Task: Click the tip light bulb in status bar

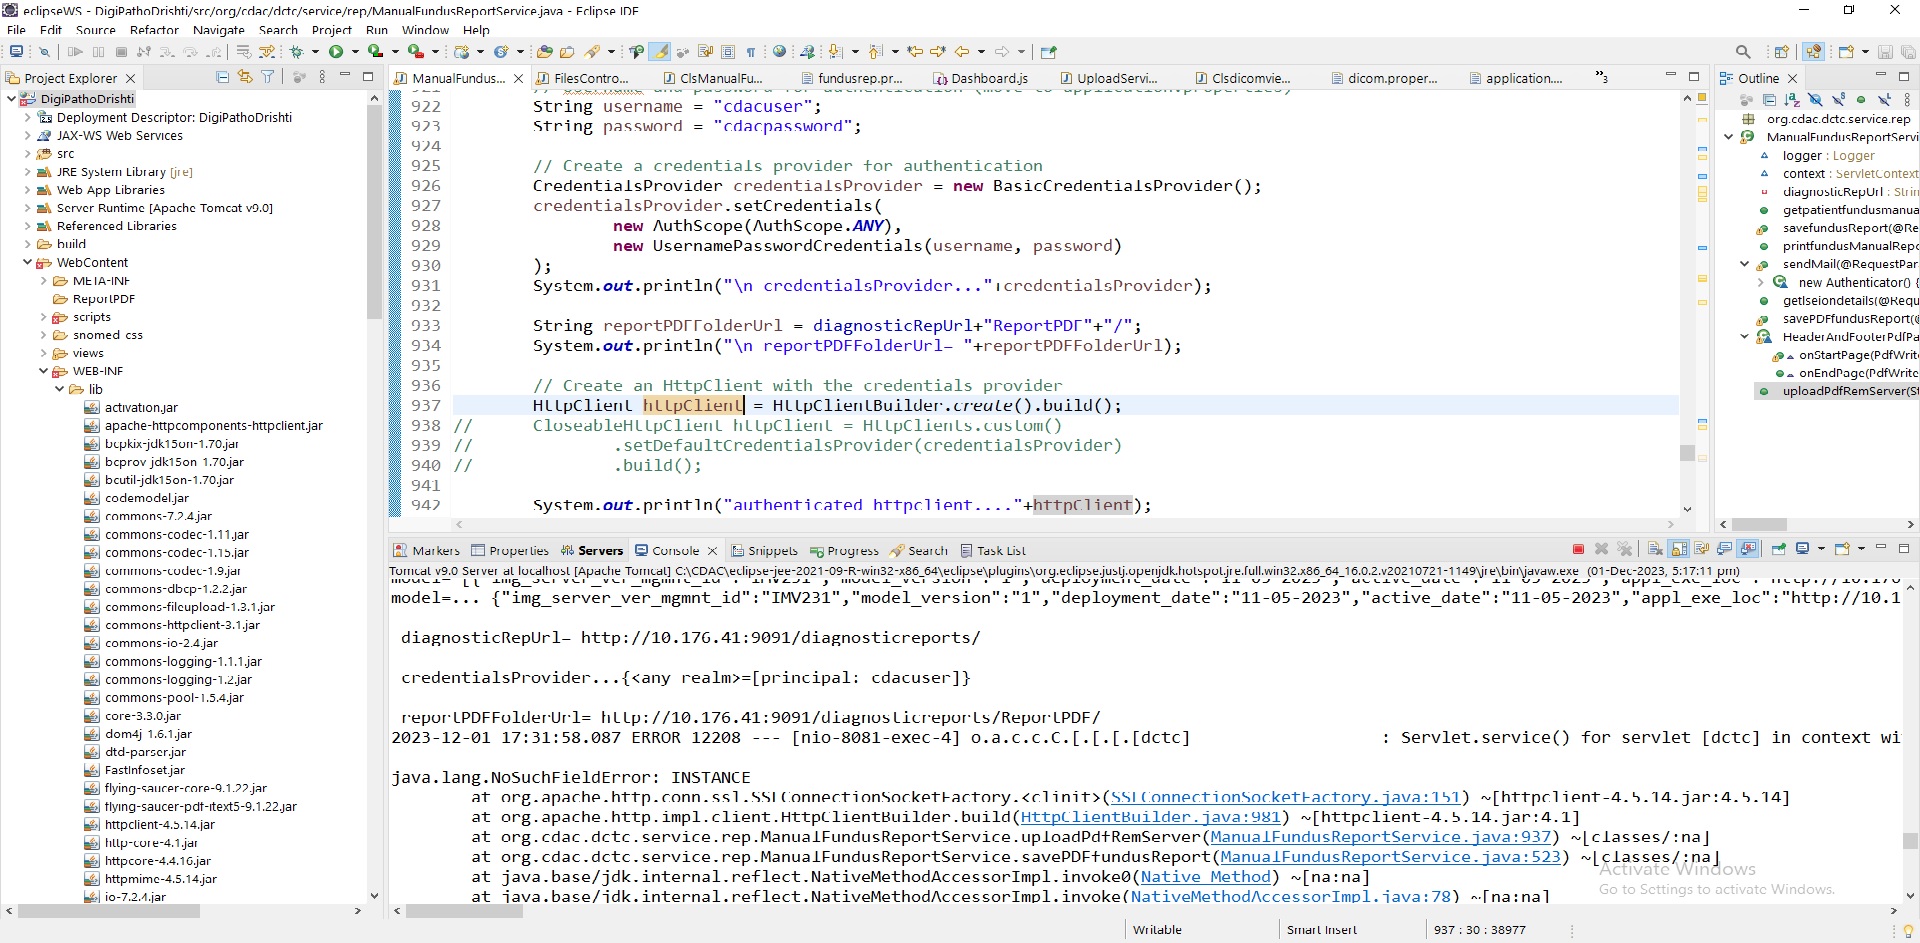Action: [1908, 931]
